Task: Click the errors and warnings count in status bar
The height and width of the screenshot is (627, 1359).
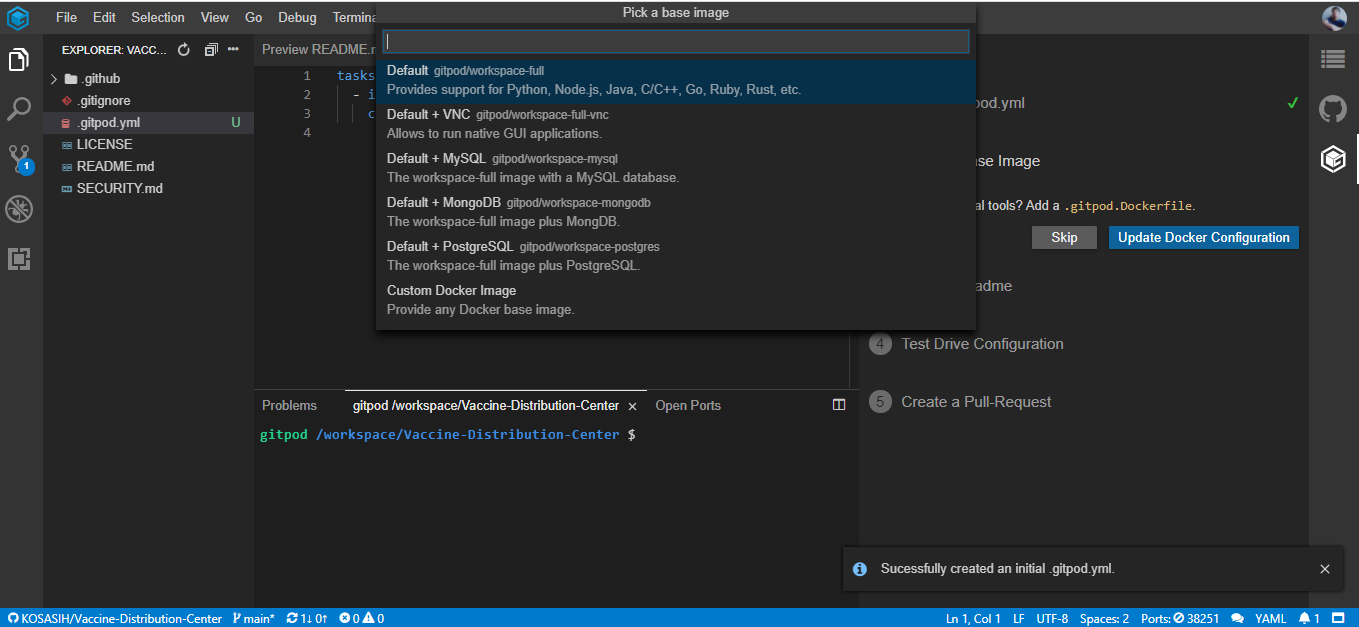Action: pyautogui.click(x=361, y=618)
